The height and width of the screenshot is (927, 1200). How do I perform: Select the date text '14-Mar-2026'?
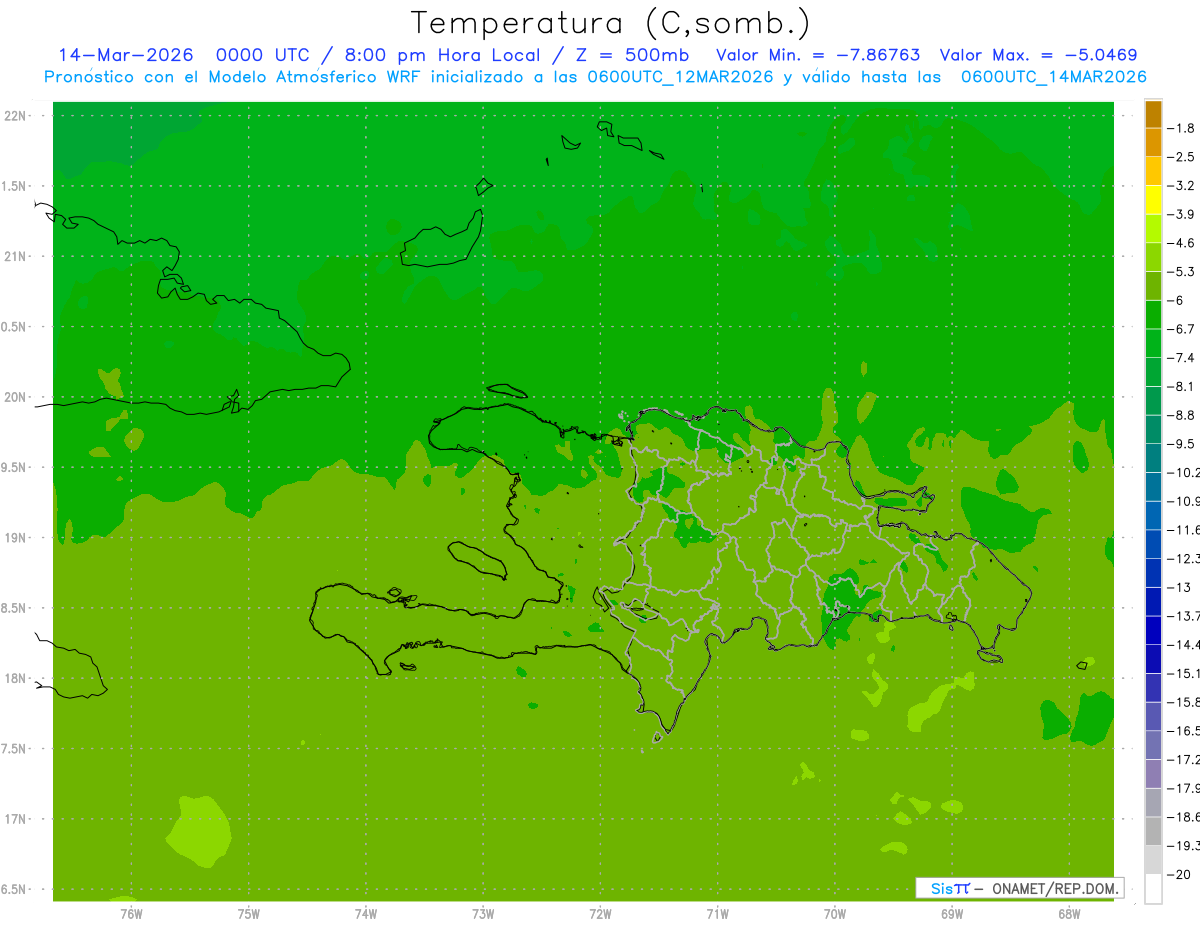click(x=125, y=55)
